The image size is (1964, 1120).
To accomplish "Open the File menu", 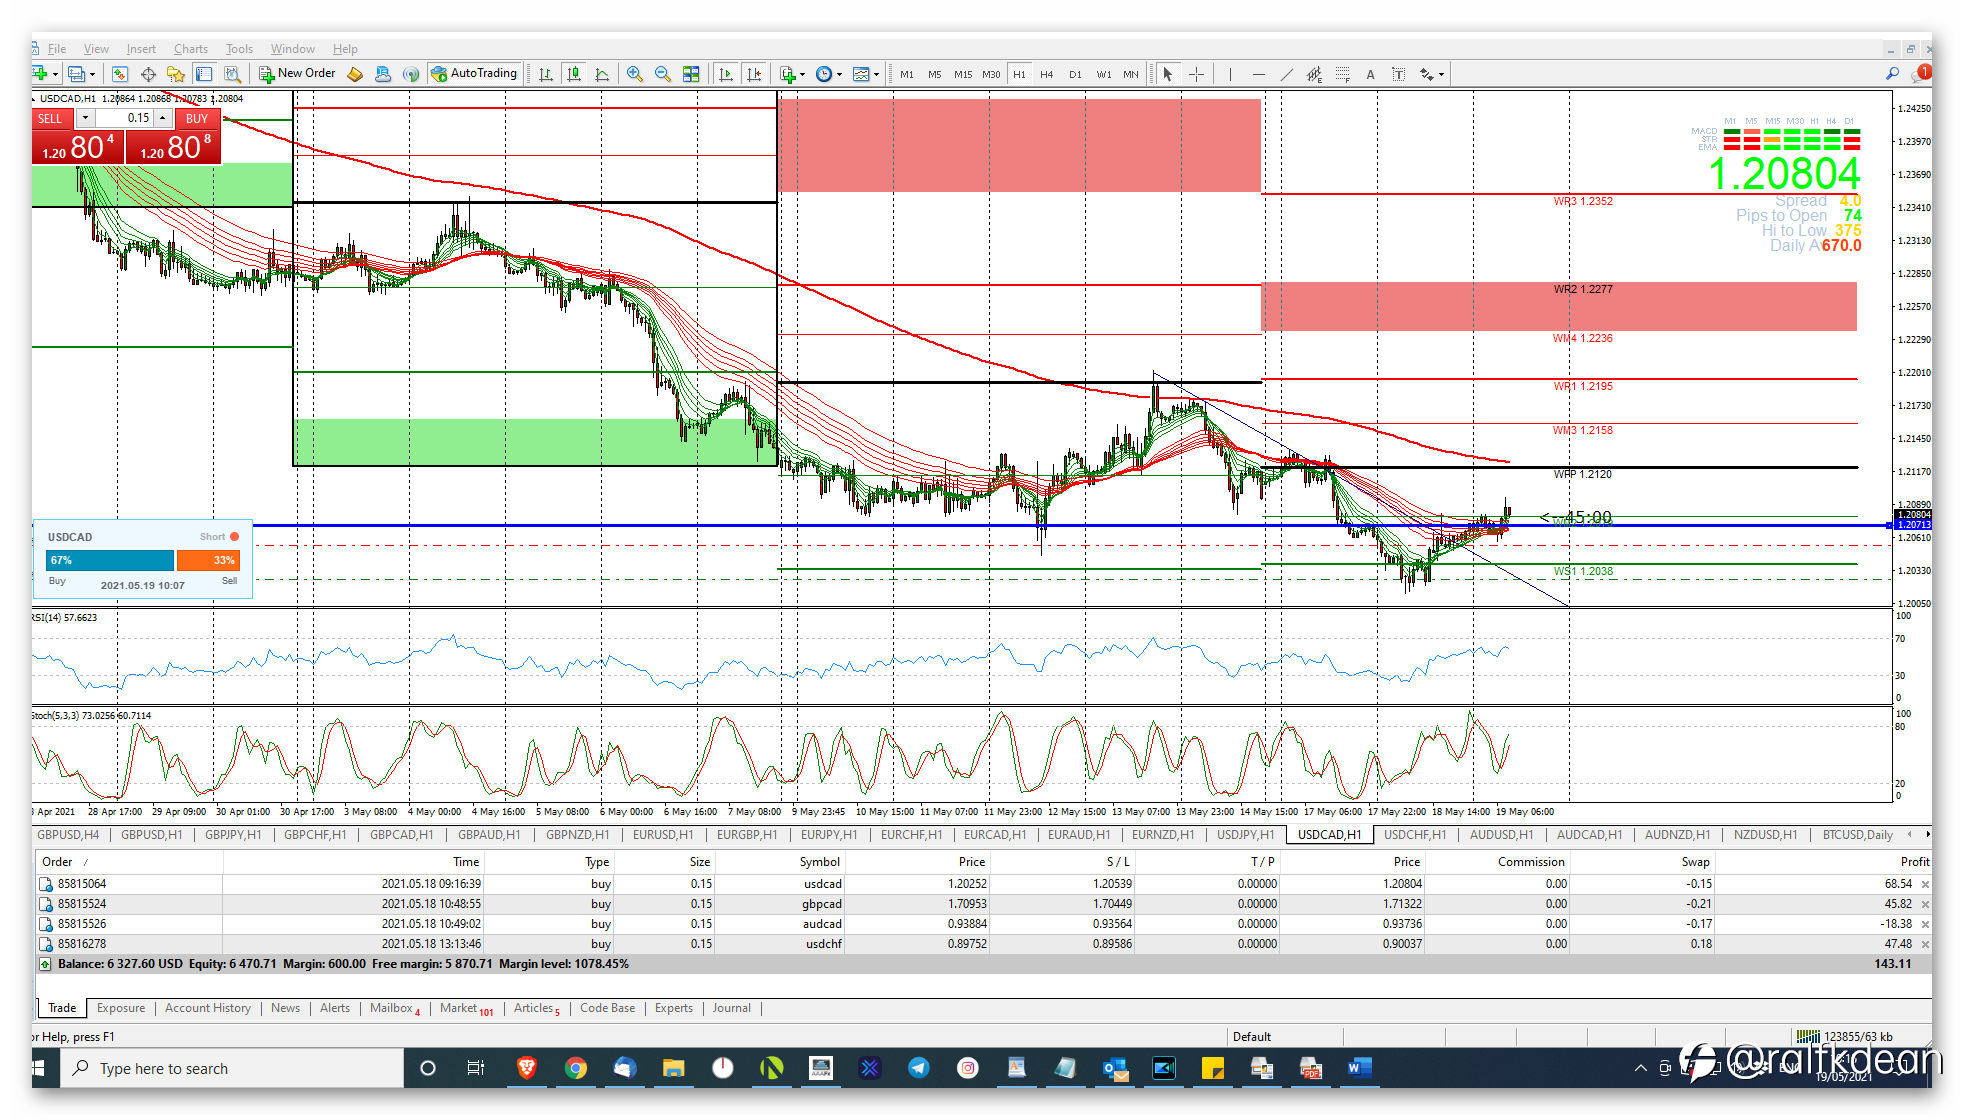I will click(x=57, y=49).
